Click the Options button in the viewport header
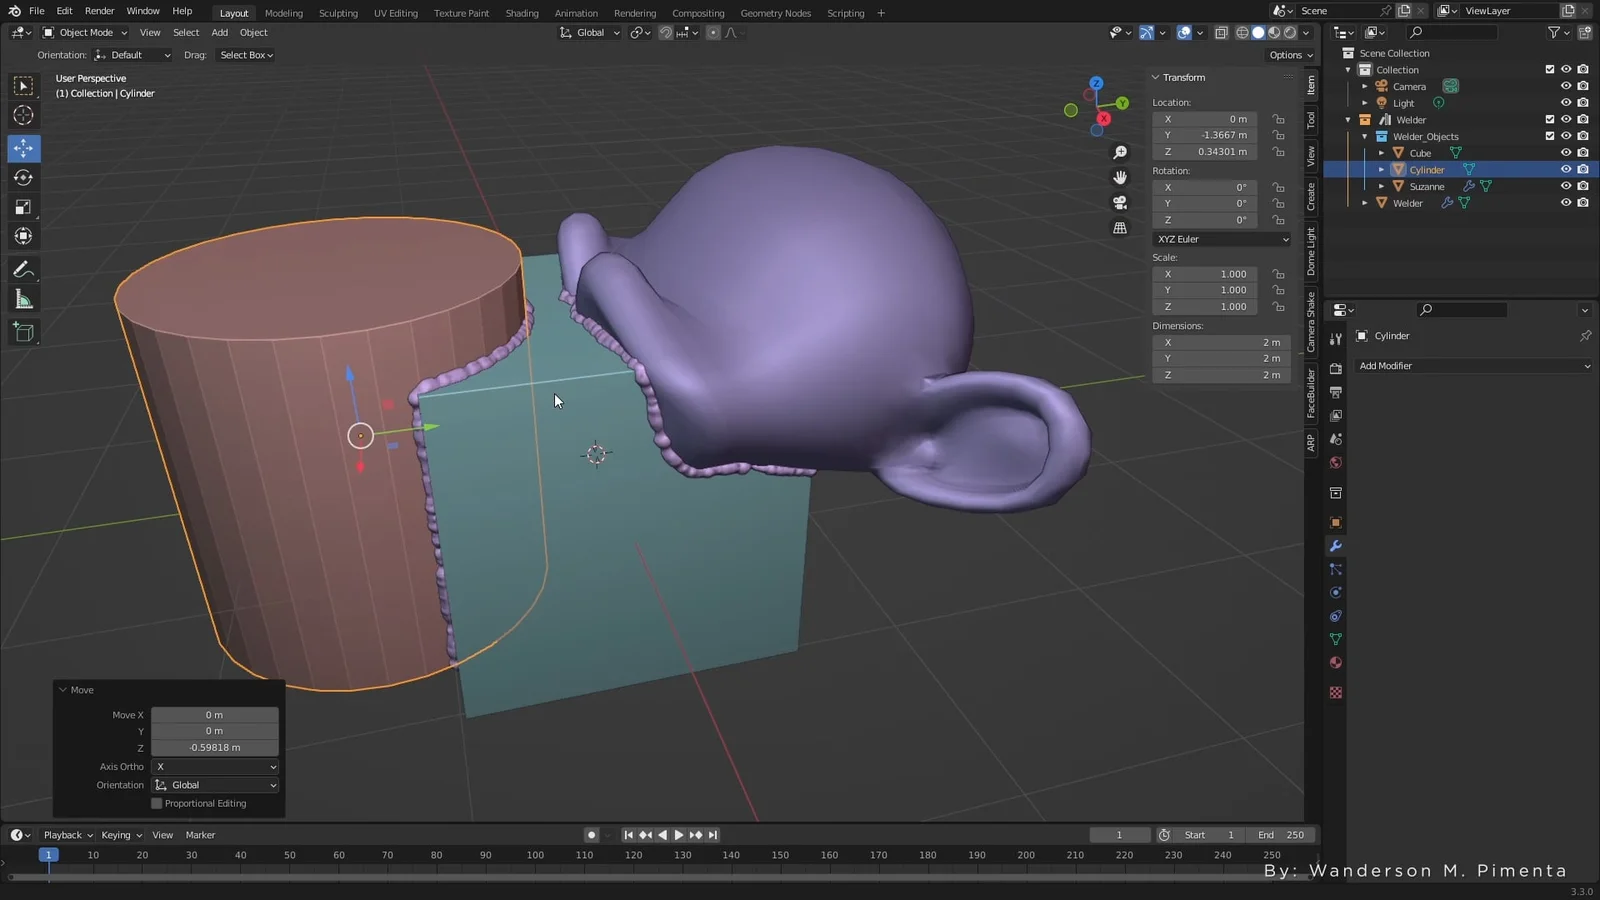 (x=1288, y=55)
